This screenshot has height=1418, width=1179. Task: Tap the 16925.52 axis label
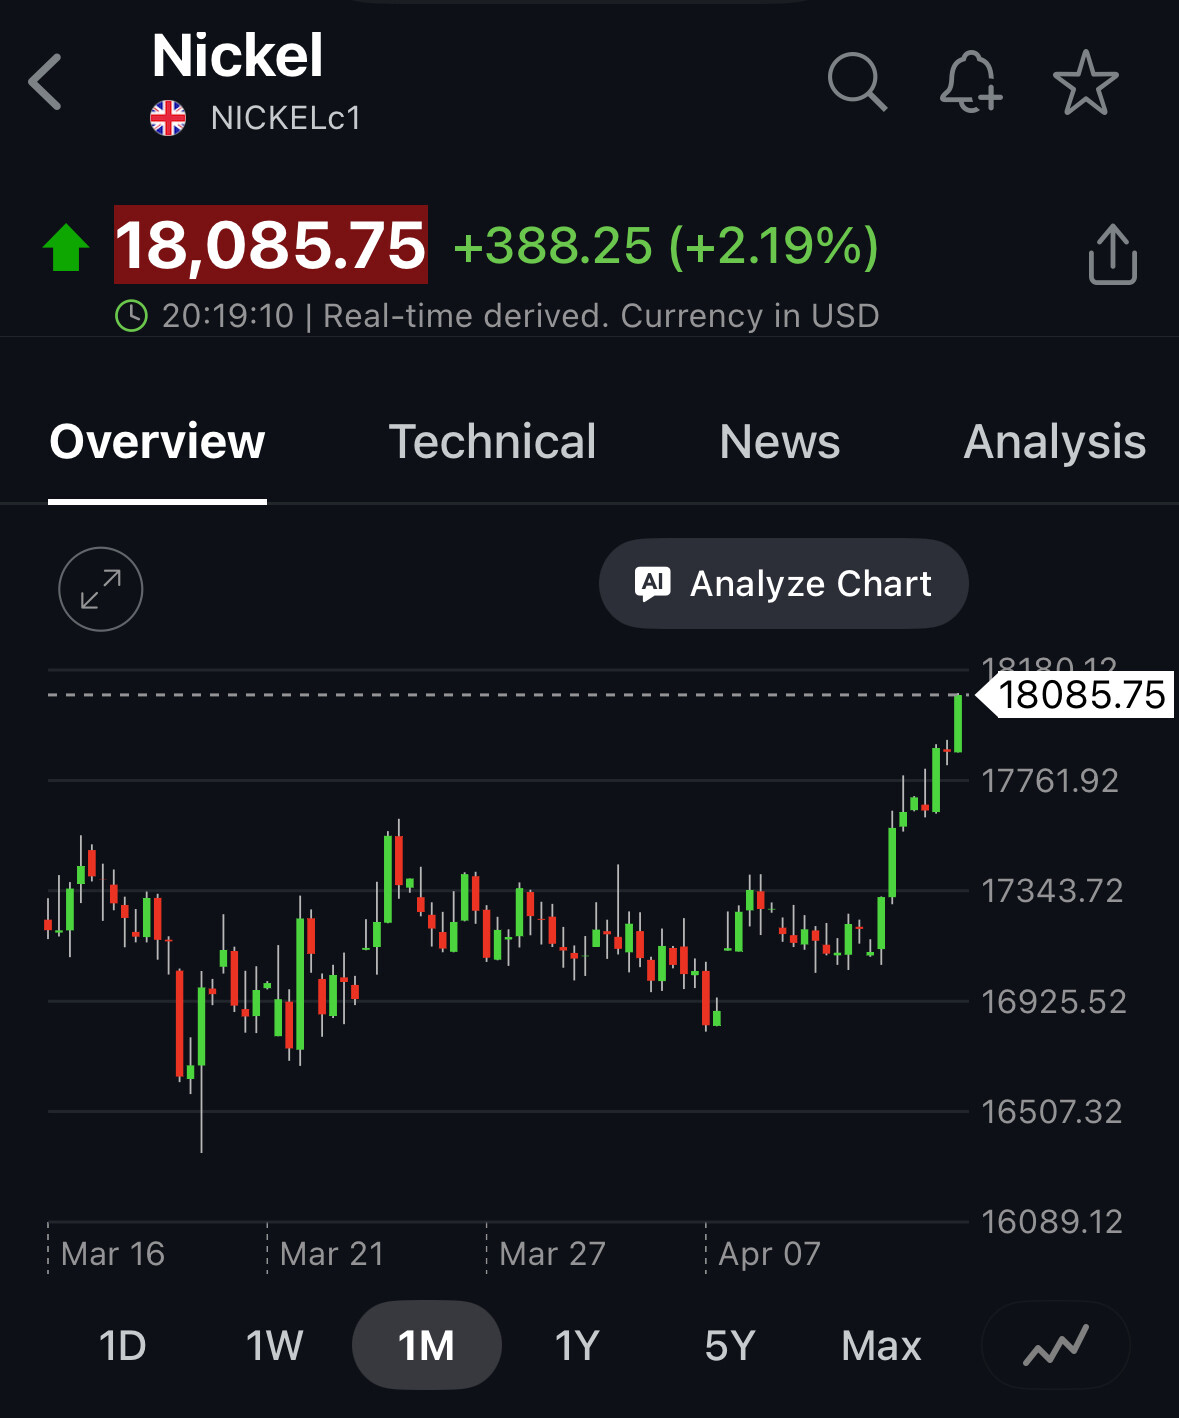tap(1054, 1002)
